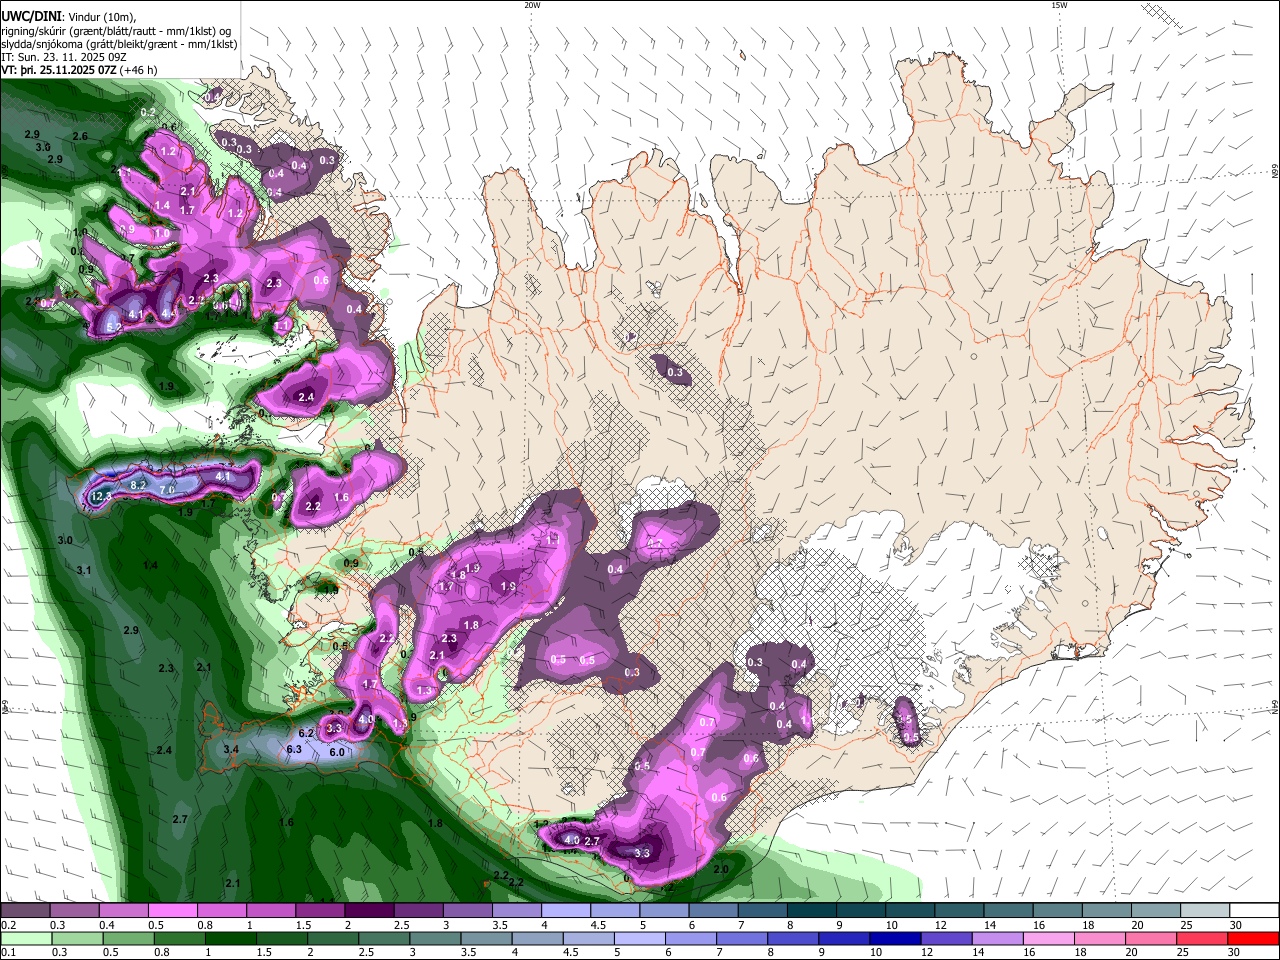Click the 2.6 value near top-left corner
This screenshot has width=1280, height=960.
[80, 136]
